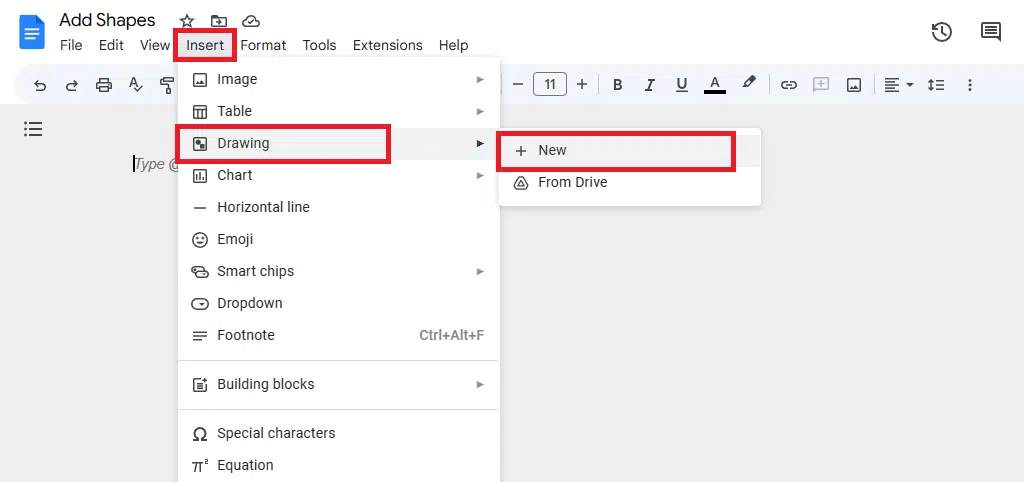Click the undo arrow icon
The width and height of the screenshot is (1024, 482).
coord(40,85)
